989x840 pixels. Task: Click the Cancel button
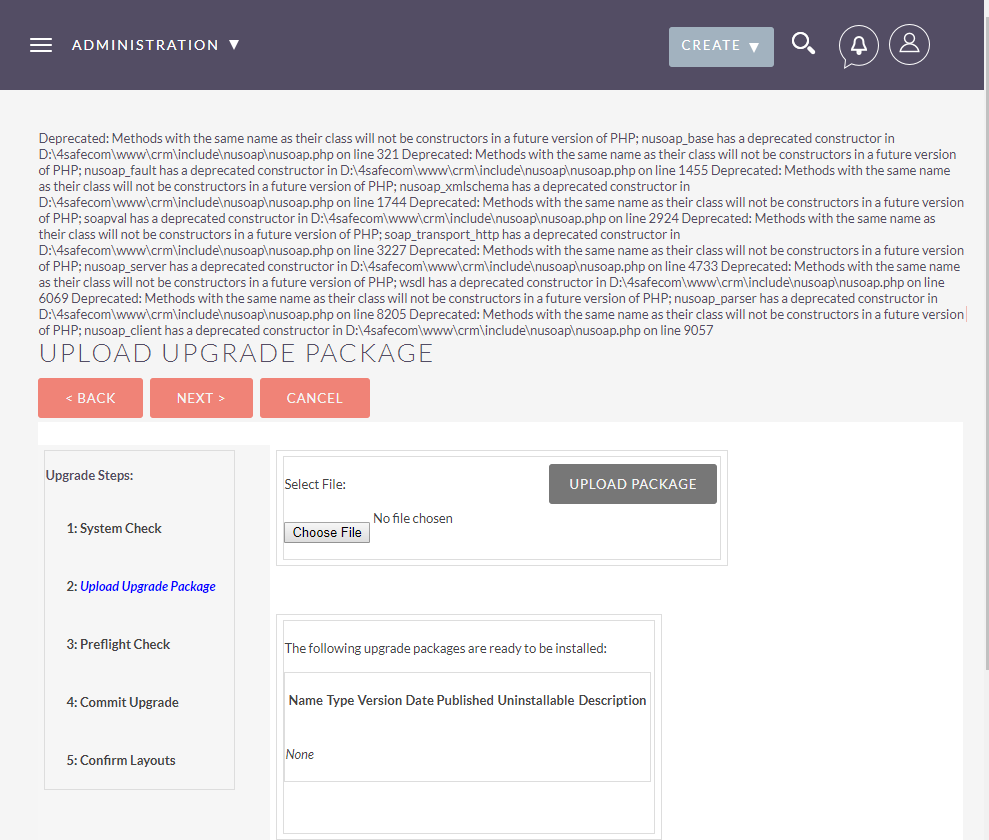click(315, 398)
